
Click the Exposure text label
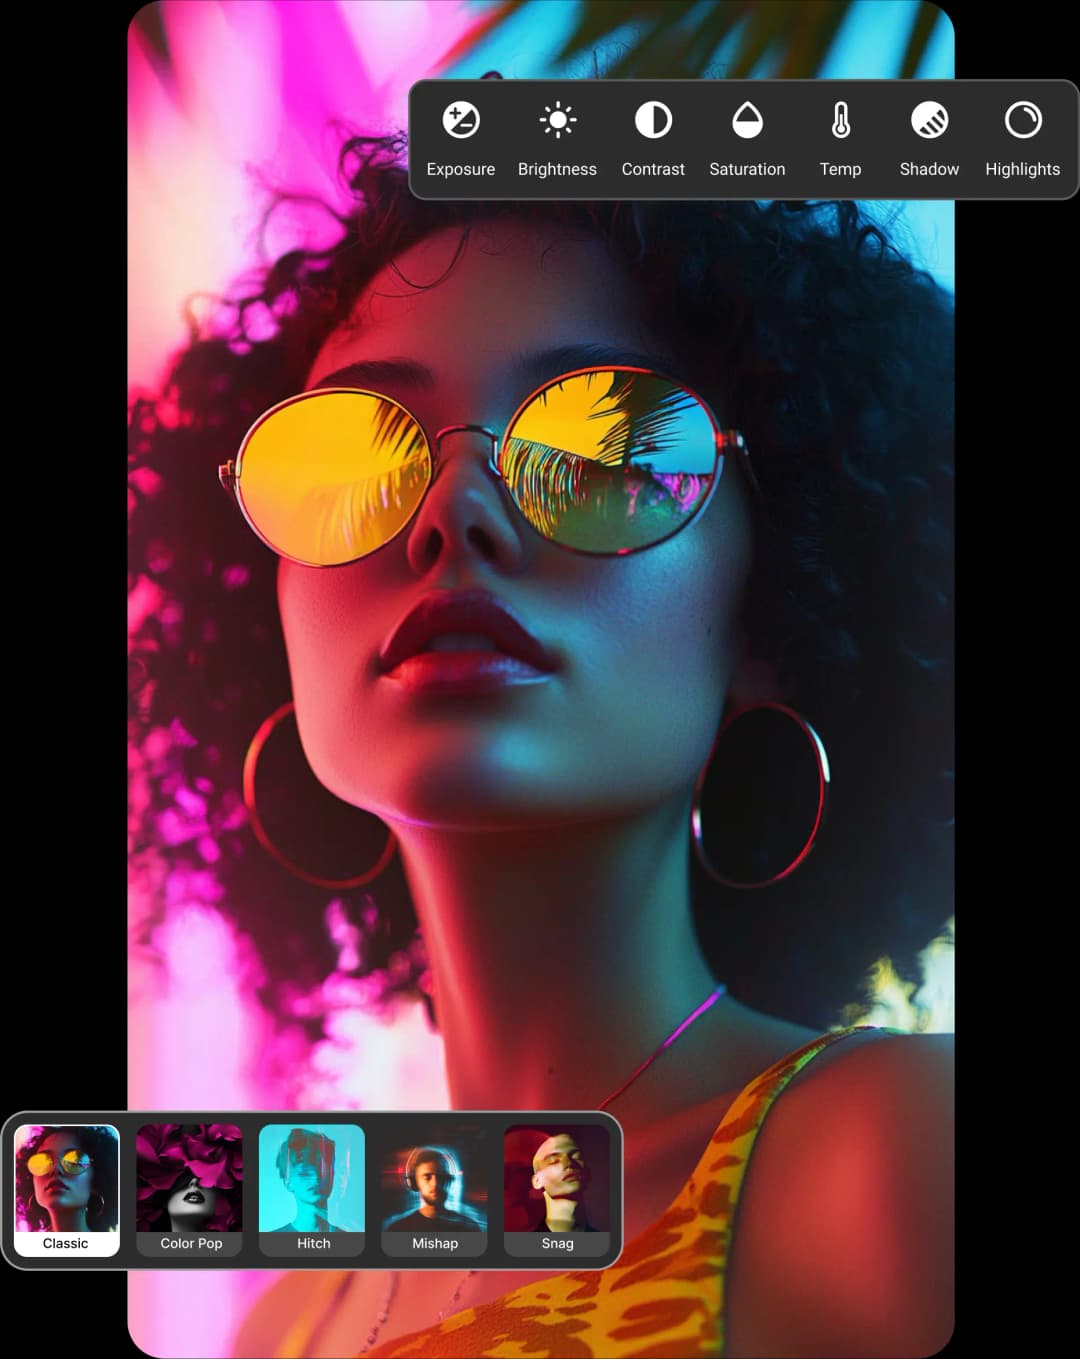(x=460, y=169)
